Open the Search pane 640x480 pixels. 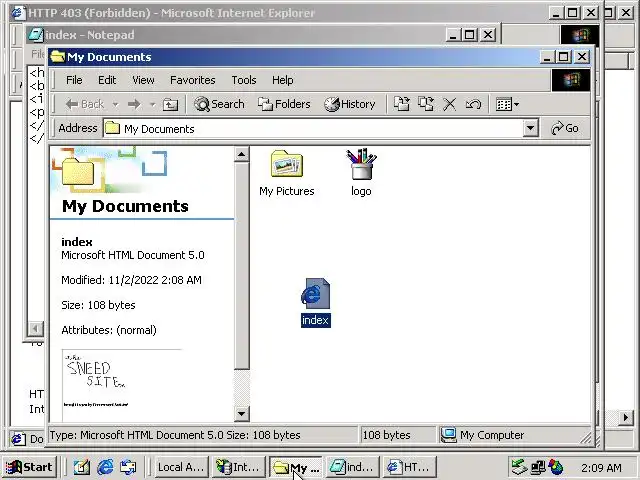coord(219,104)
